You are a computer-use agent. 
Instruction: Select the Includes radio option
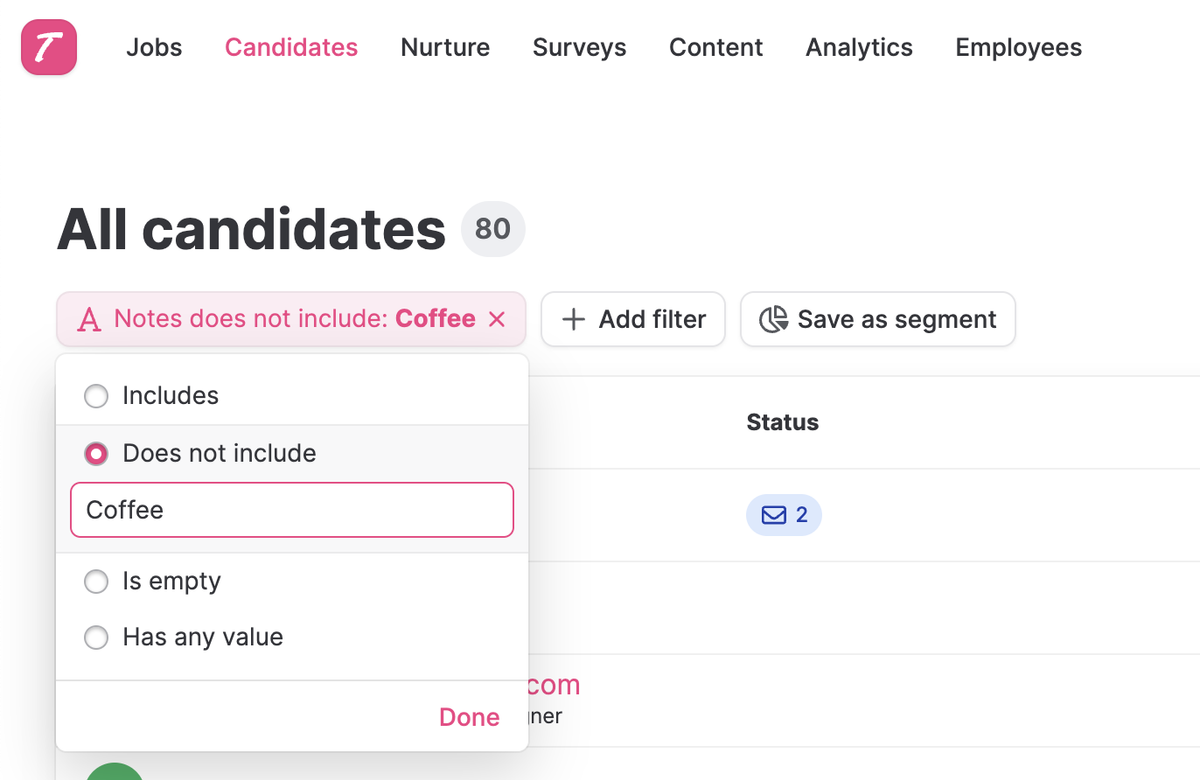96,396
